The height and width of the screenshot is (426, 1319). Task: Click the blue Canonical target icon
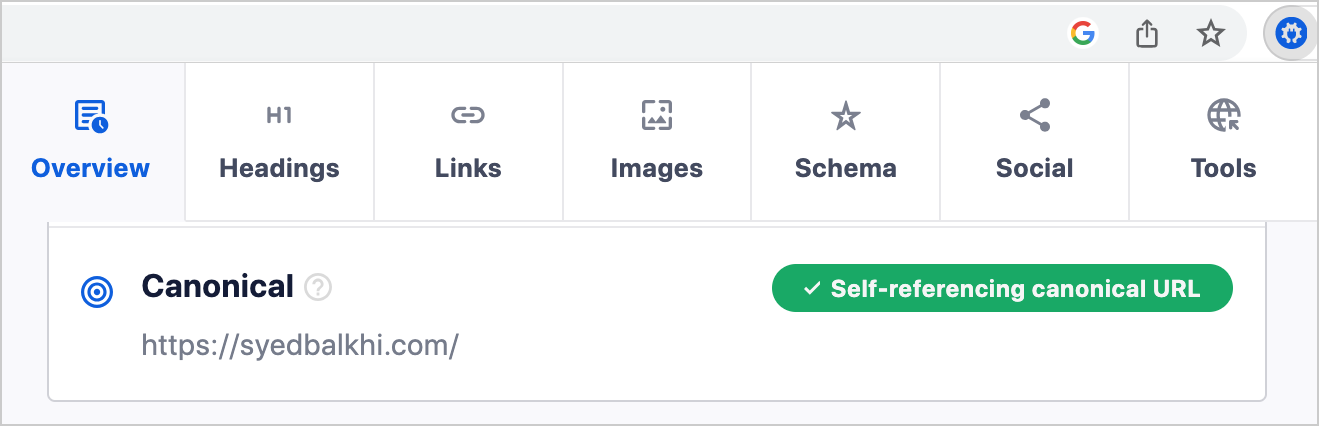tap(97, 292)
